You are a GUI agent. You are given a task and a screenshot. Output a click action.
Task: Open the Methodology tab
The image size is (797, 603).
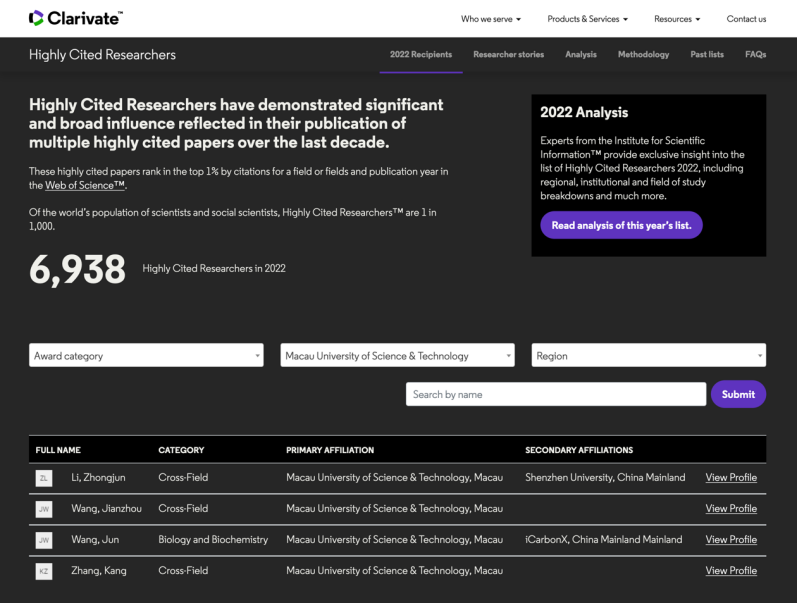(643, 54)
